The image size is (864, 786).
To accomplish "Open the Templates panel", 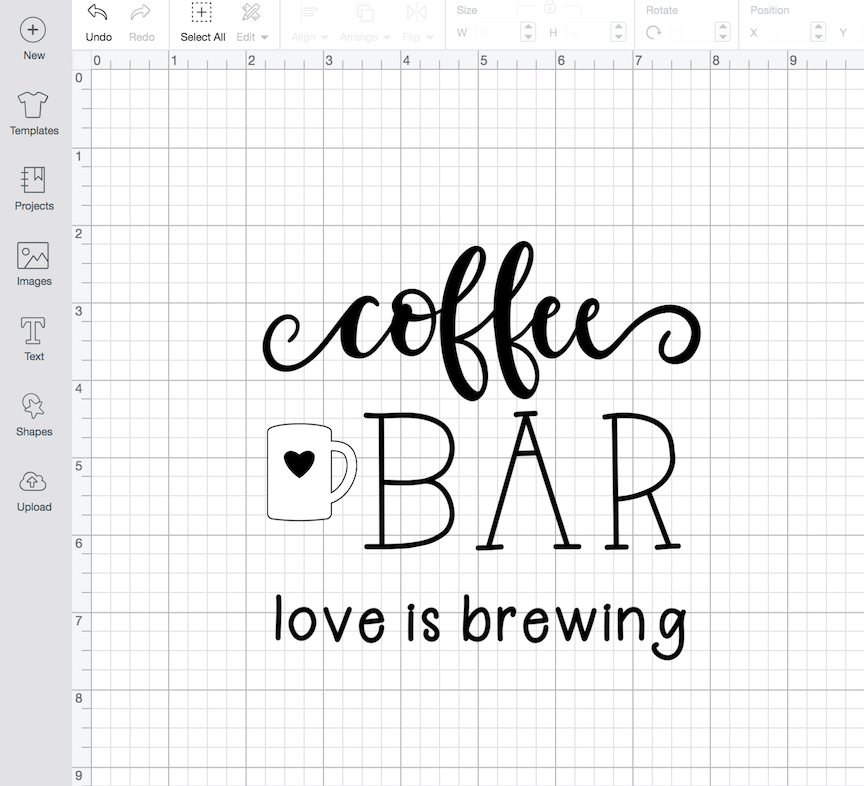I will coord(33,113).
